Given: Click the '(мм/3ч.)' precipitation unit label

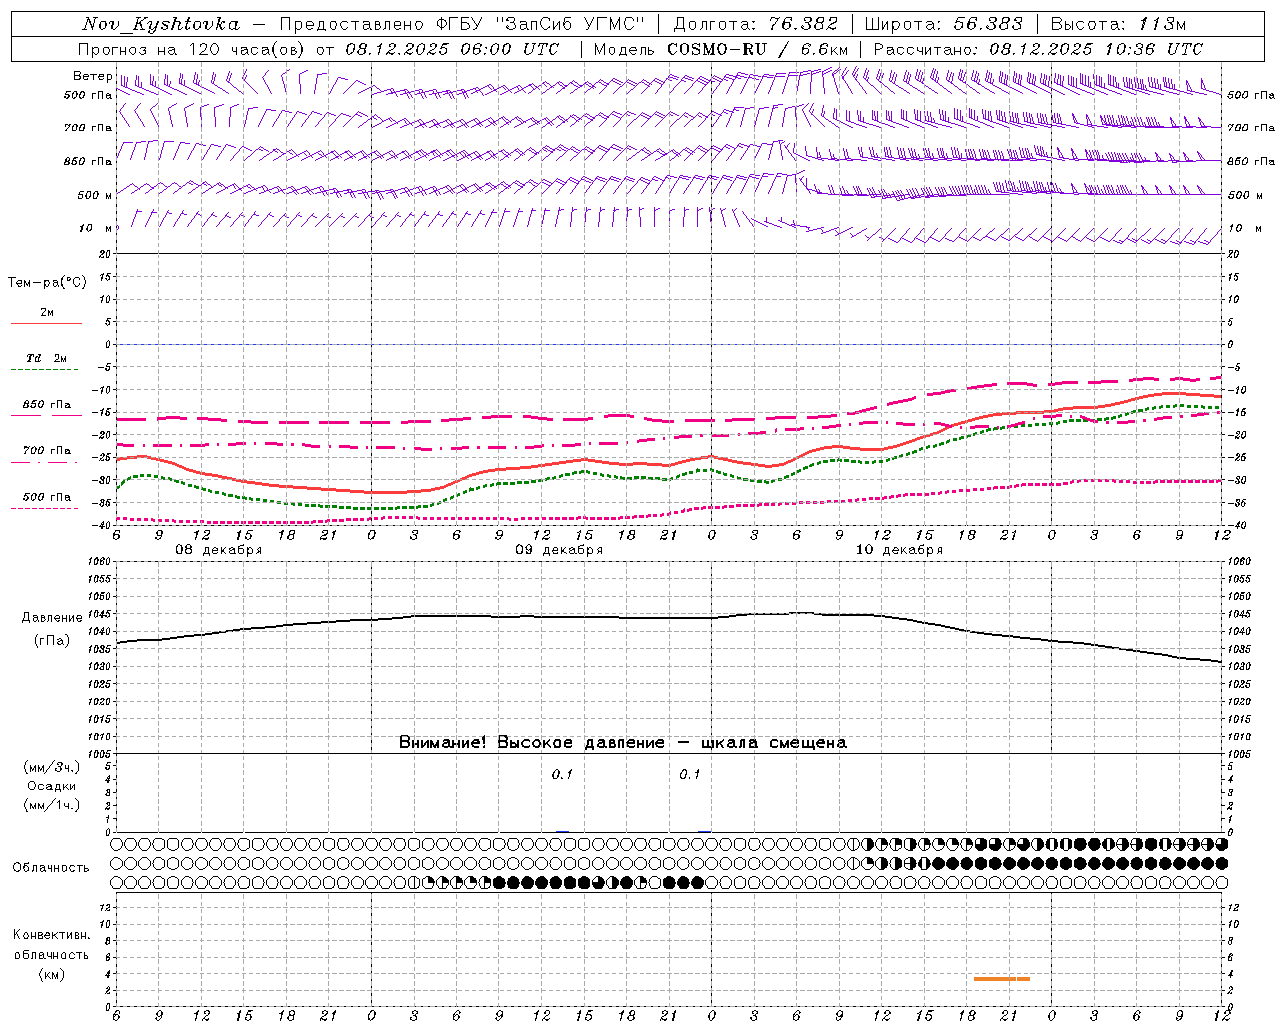Looking at the screenshot, I should click(51, 767).
